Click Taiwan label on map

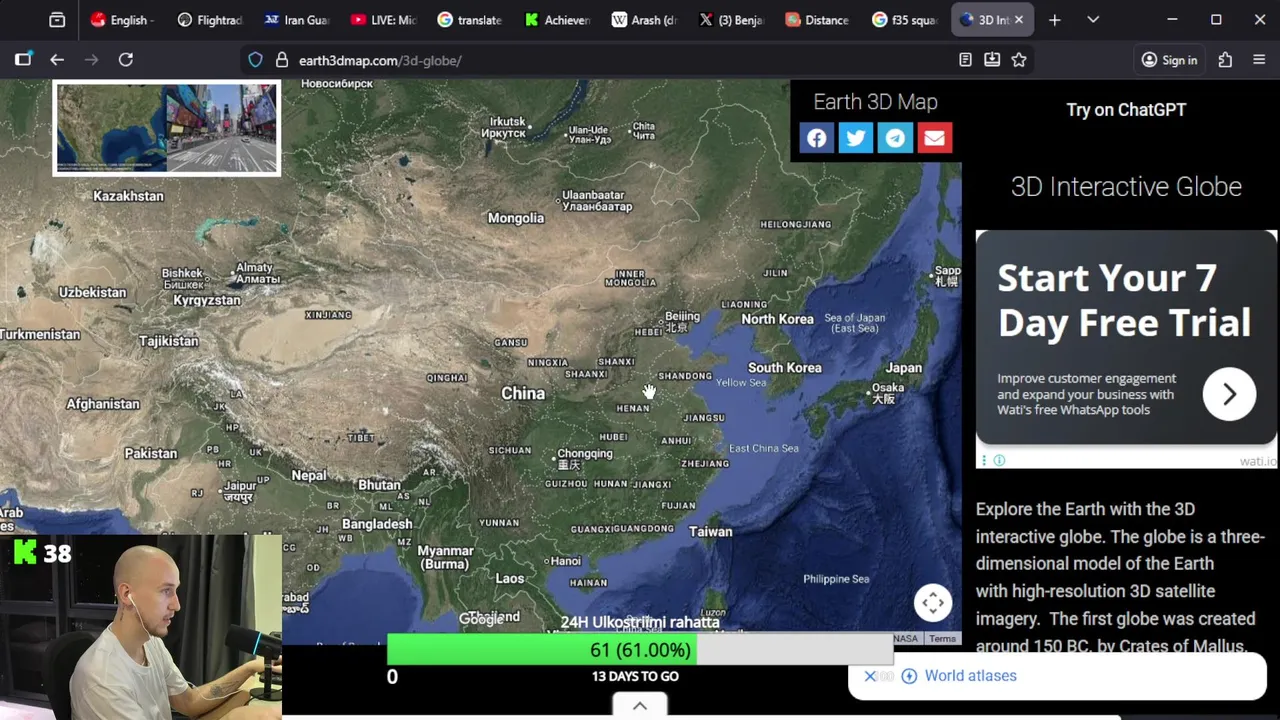point(710,532)
